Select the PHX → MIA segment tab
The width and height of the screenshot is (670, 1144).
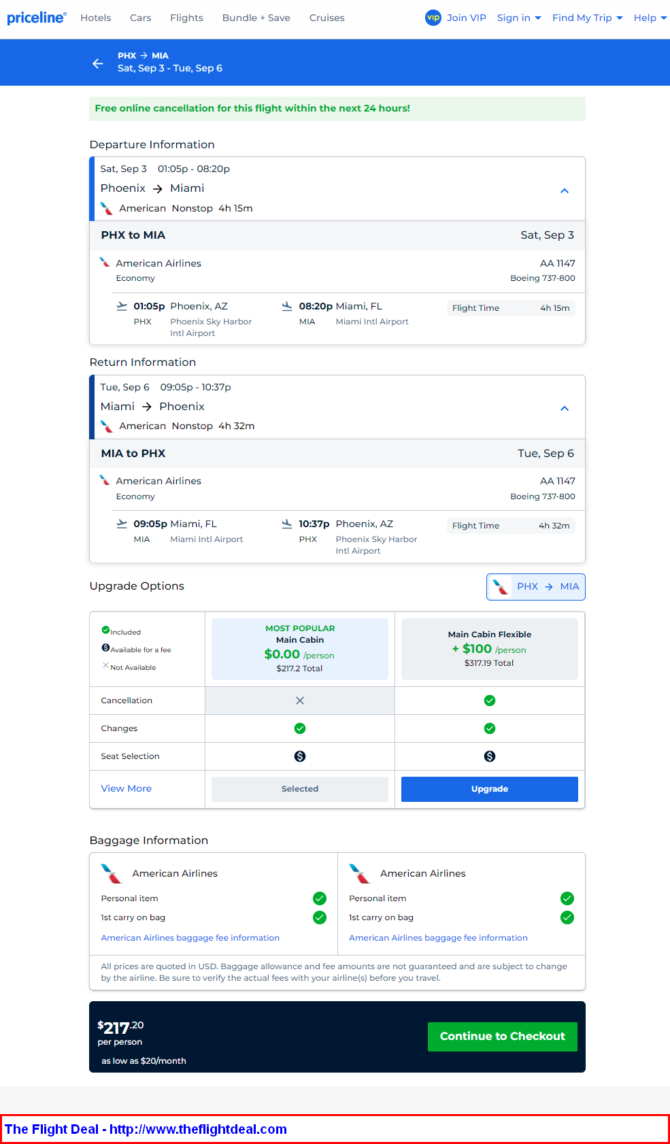click(536, 587)
